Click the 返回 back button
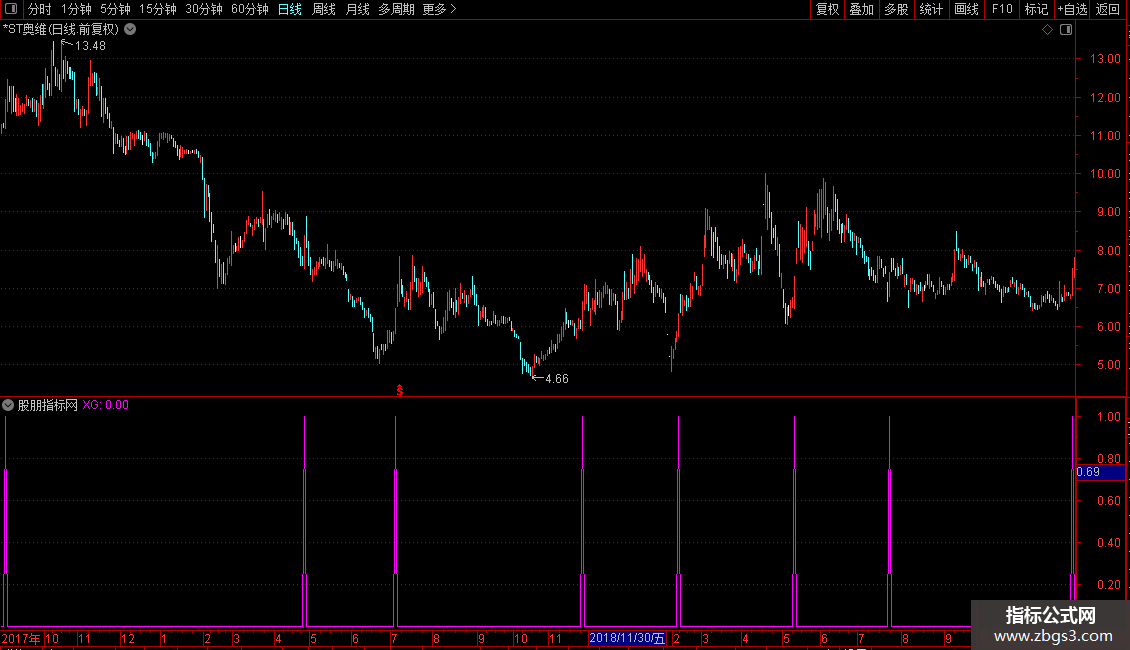Viewport: 1130px width, 650px height. (x=1108, y=9)
